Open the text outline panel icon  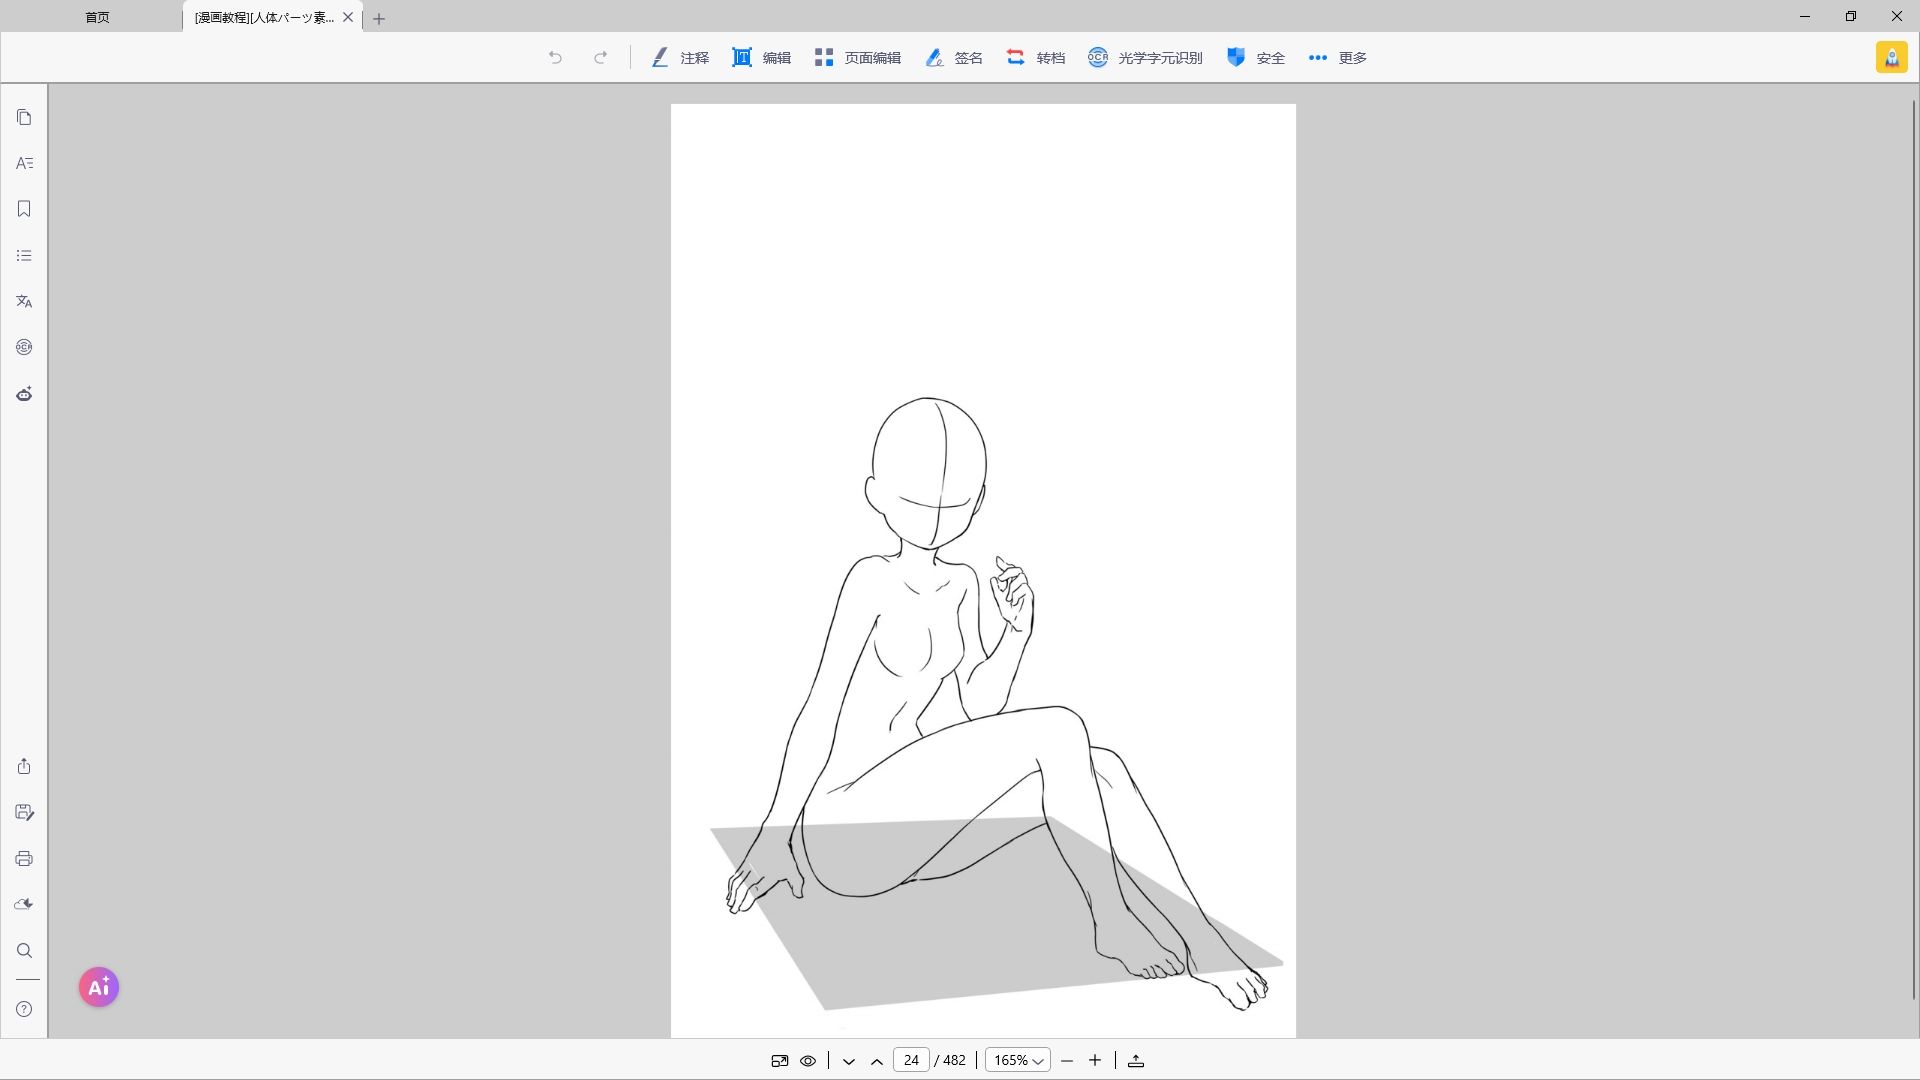[x=24, y=163]
